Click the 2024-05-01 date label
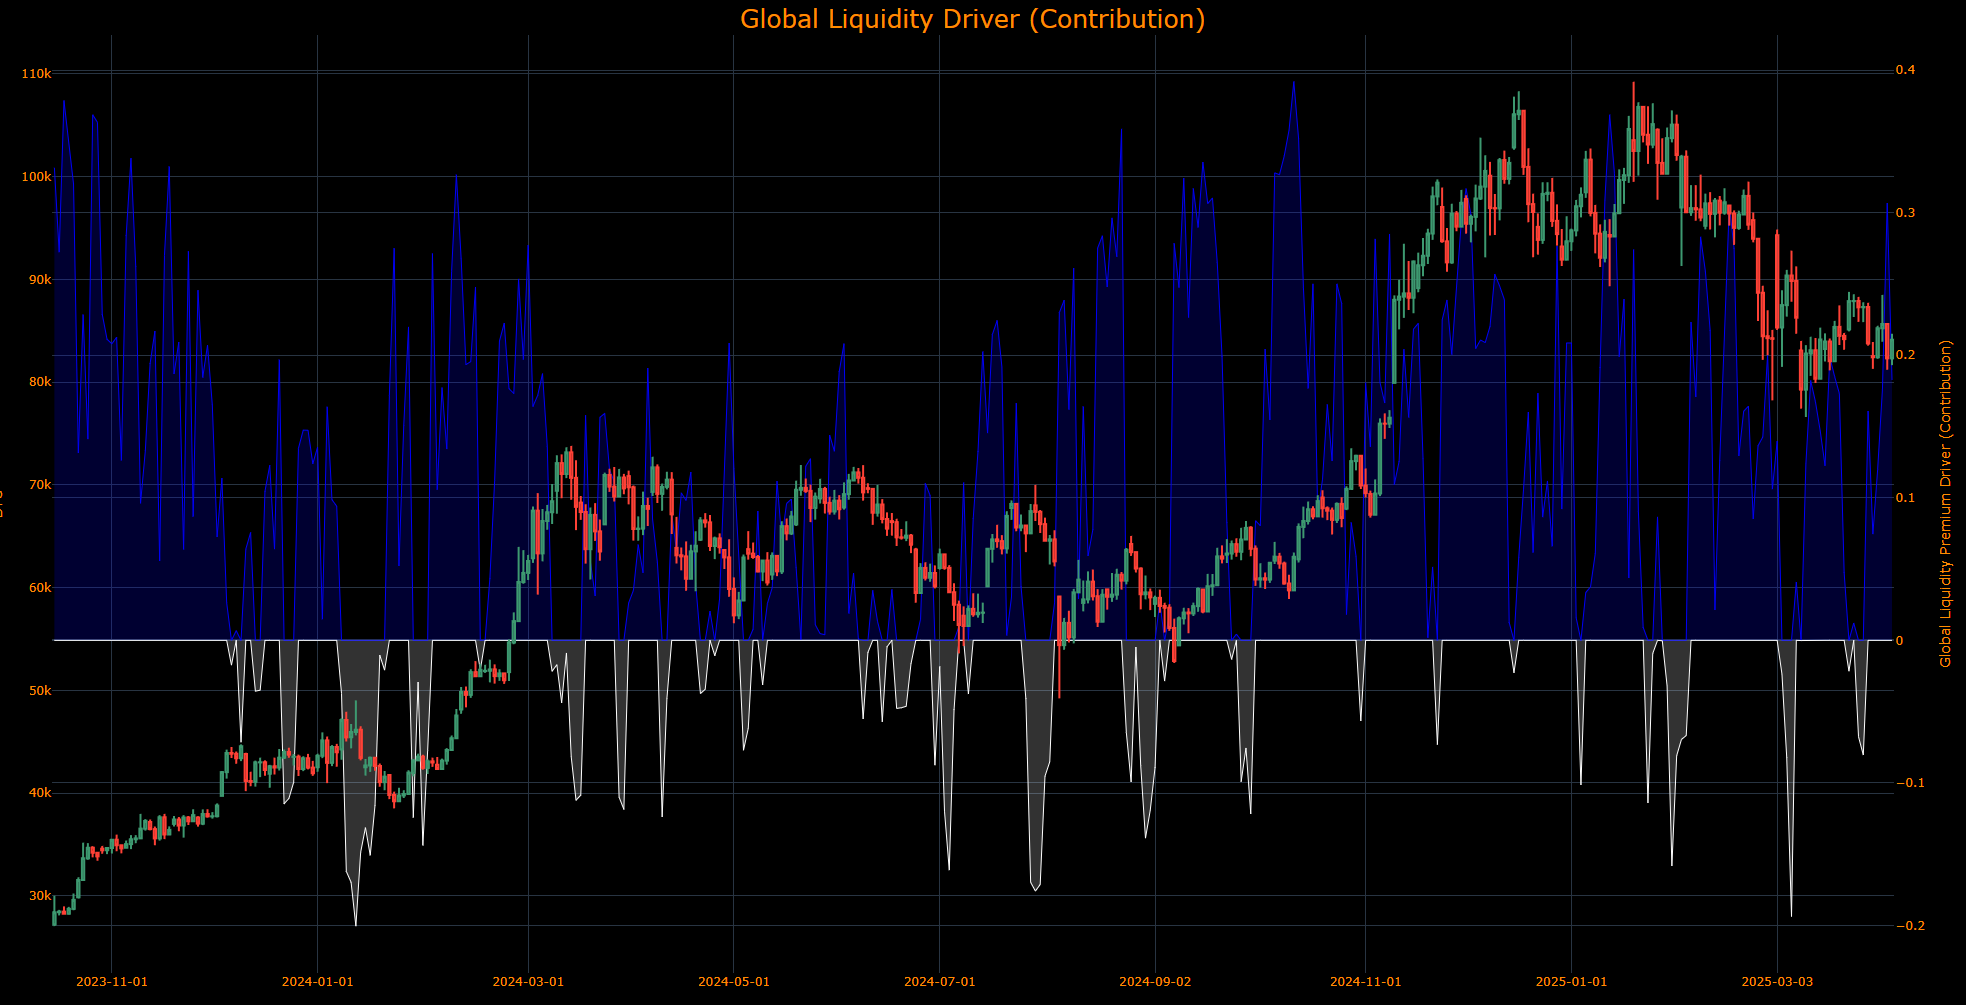Image resolution: width=1966 pixels, height=1005 pixels. [734, 982]
